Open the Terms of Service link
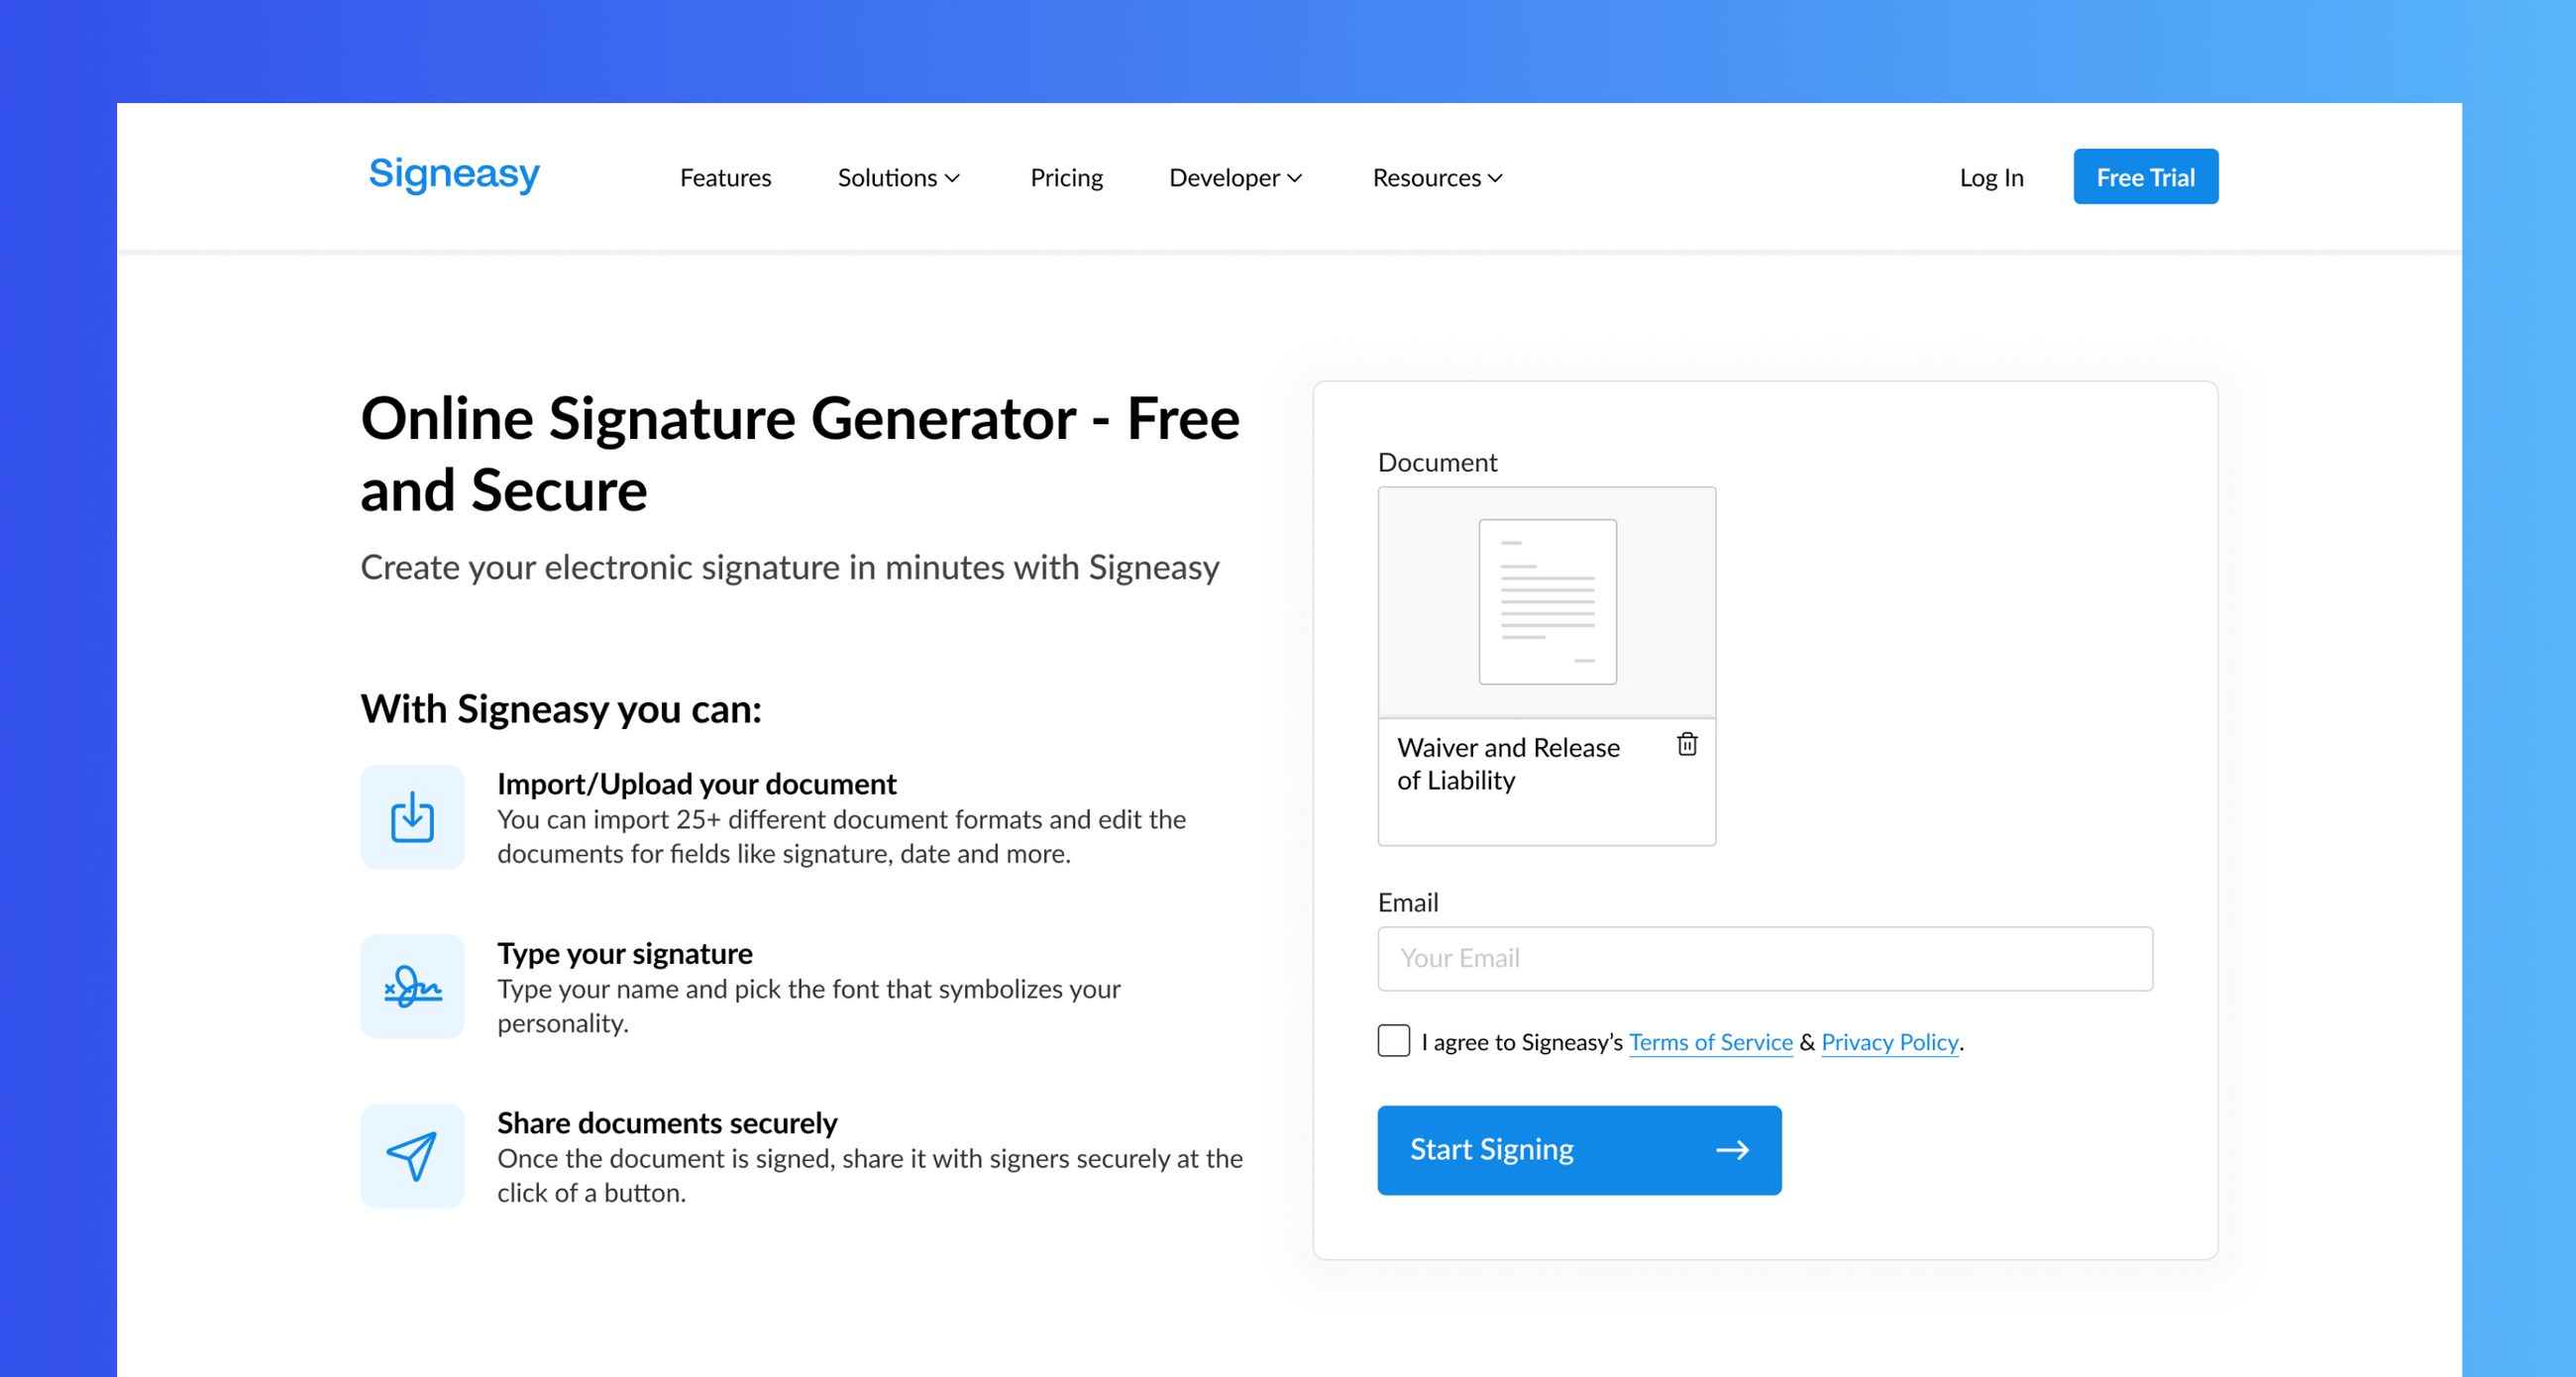 [1710, 1042]
